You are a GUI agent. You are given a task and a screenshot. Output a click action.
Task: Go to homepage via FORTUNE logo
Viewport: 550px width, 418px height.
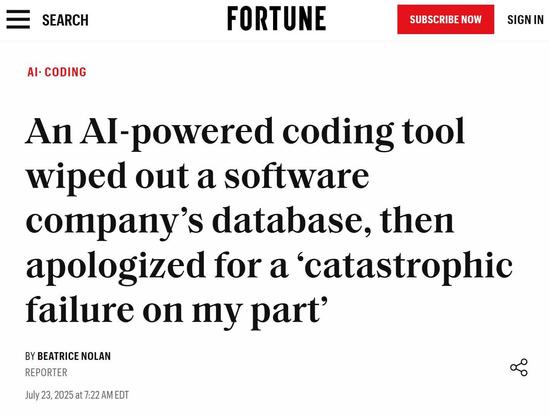pos(277,19)
